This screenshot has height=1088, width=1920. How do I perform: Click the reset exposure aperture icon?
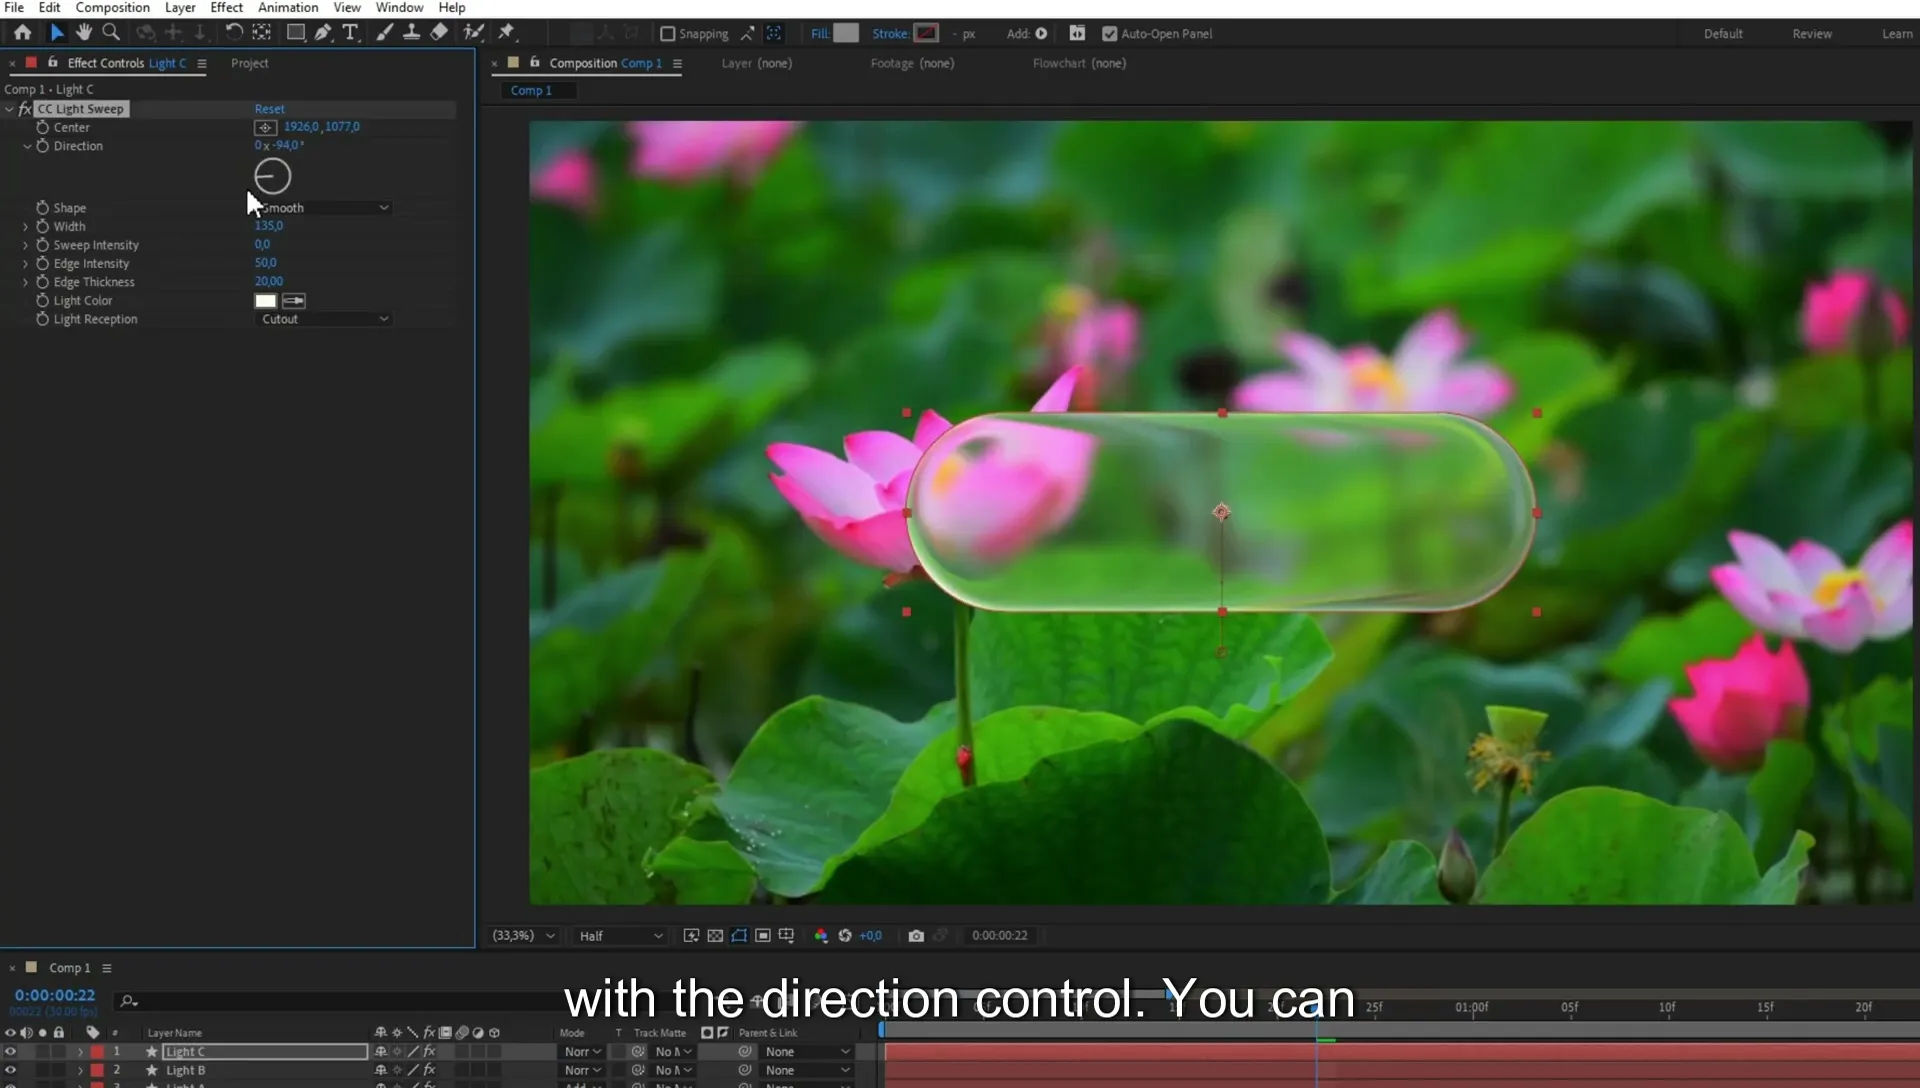845,935
